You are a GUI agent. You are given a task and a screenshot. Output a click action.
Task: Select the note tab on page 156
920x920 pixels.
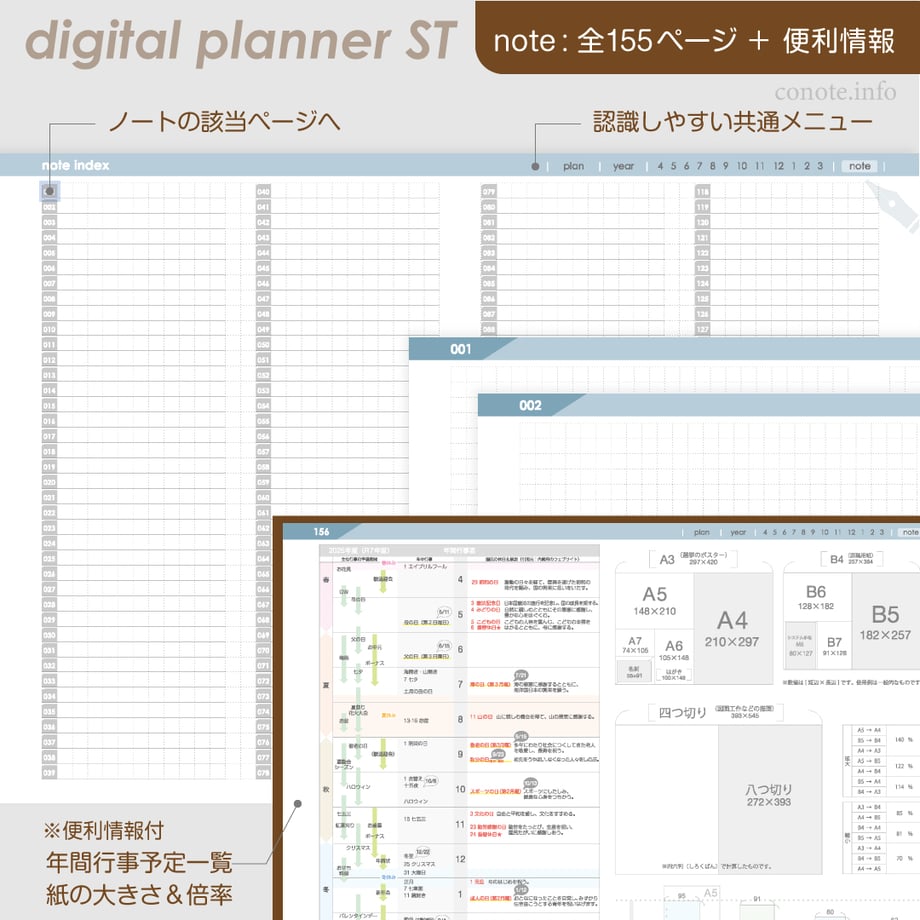click(910, 532)
